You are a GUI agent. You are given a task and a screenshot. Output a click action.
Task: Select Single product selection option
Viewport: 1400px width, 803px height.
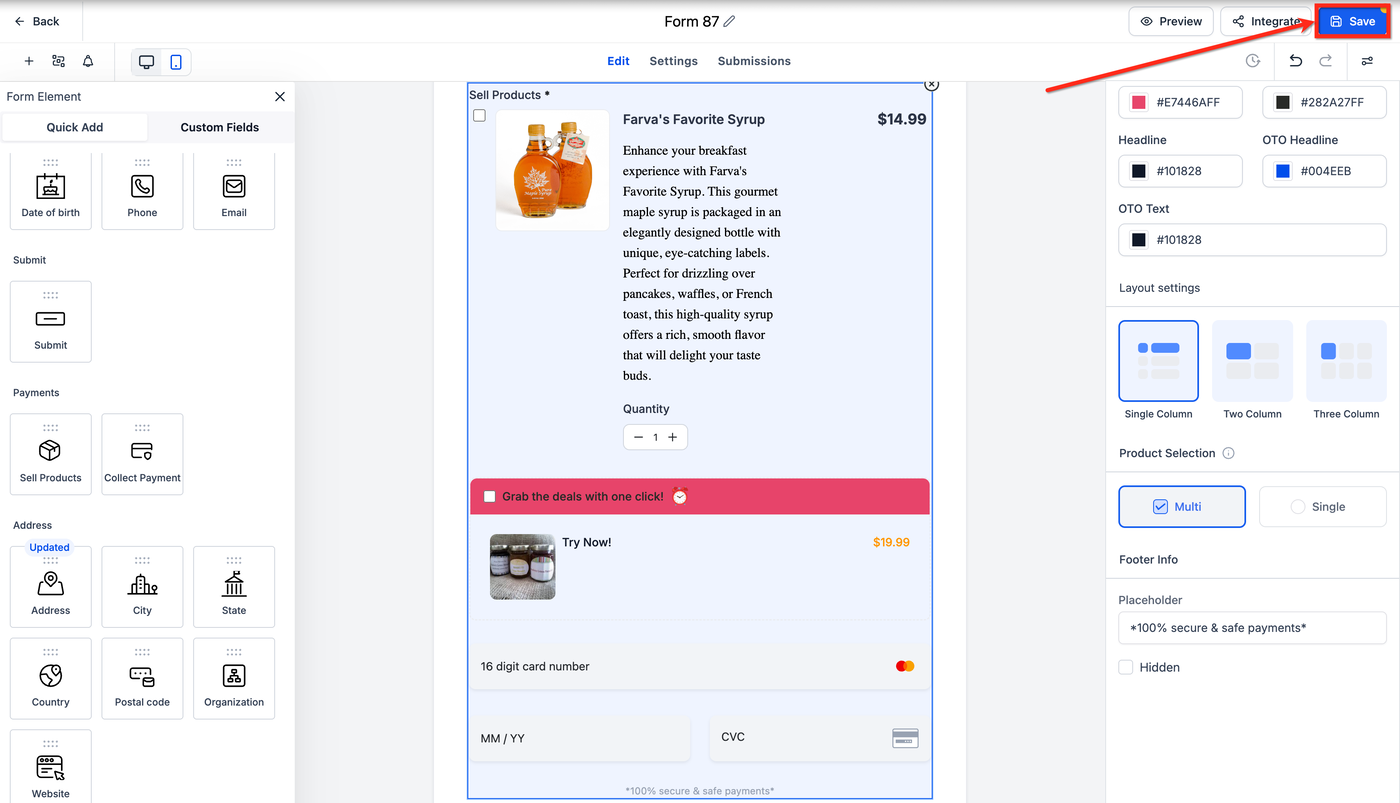click(x=1322, y=507)
